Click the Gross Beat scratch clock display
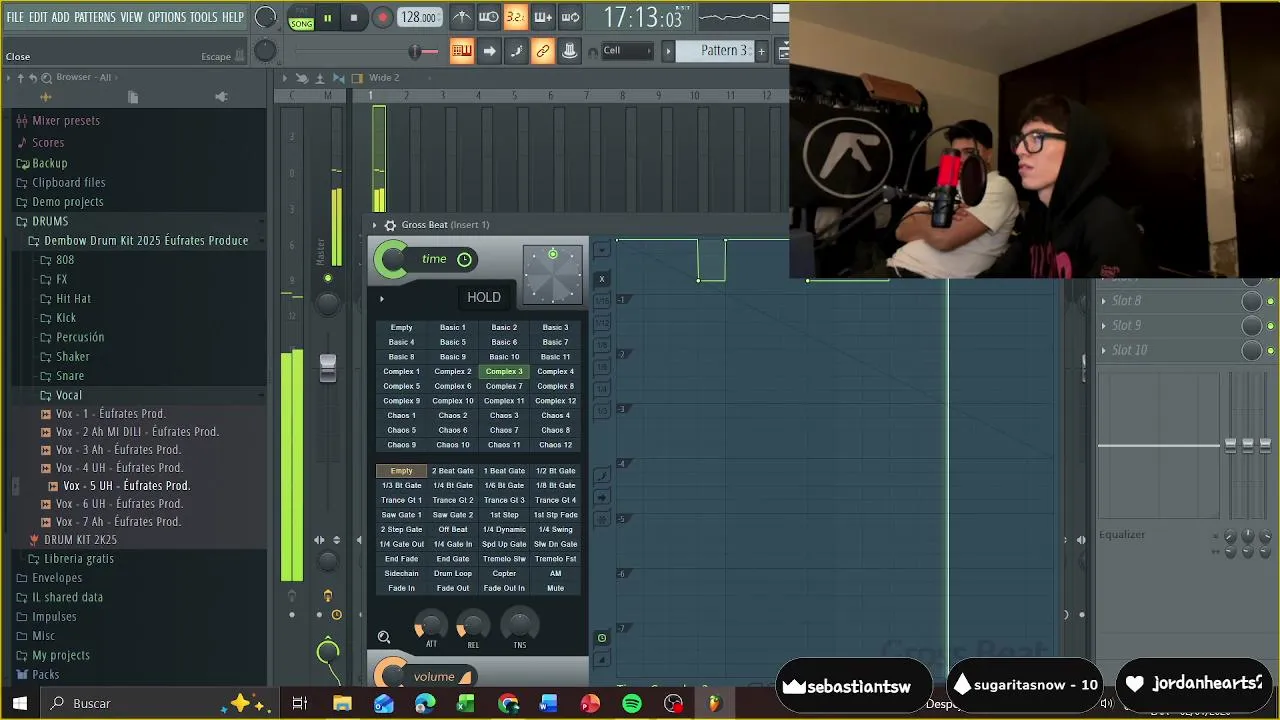Viewport: 1280px width, 720px height. coord(552,274)
